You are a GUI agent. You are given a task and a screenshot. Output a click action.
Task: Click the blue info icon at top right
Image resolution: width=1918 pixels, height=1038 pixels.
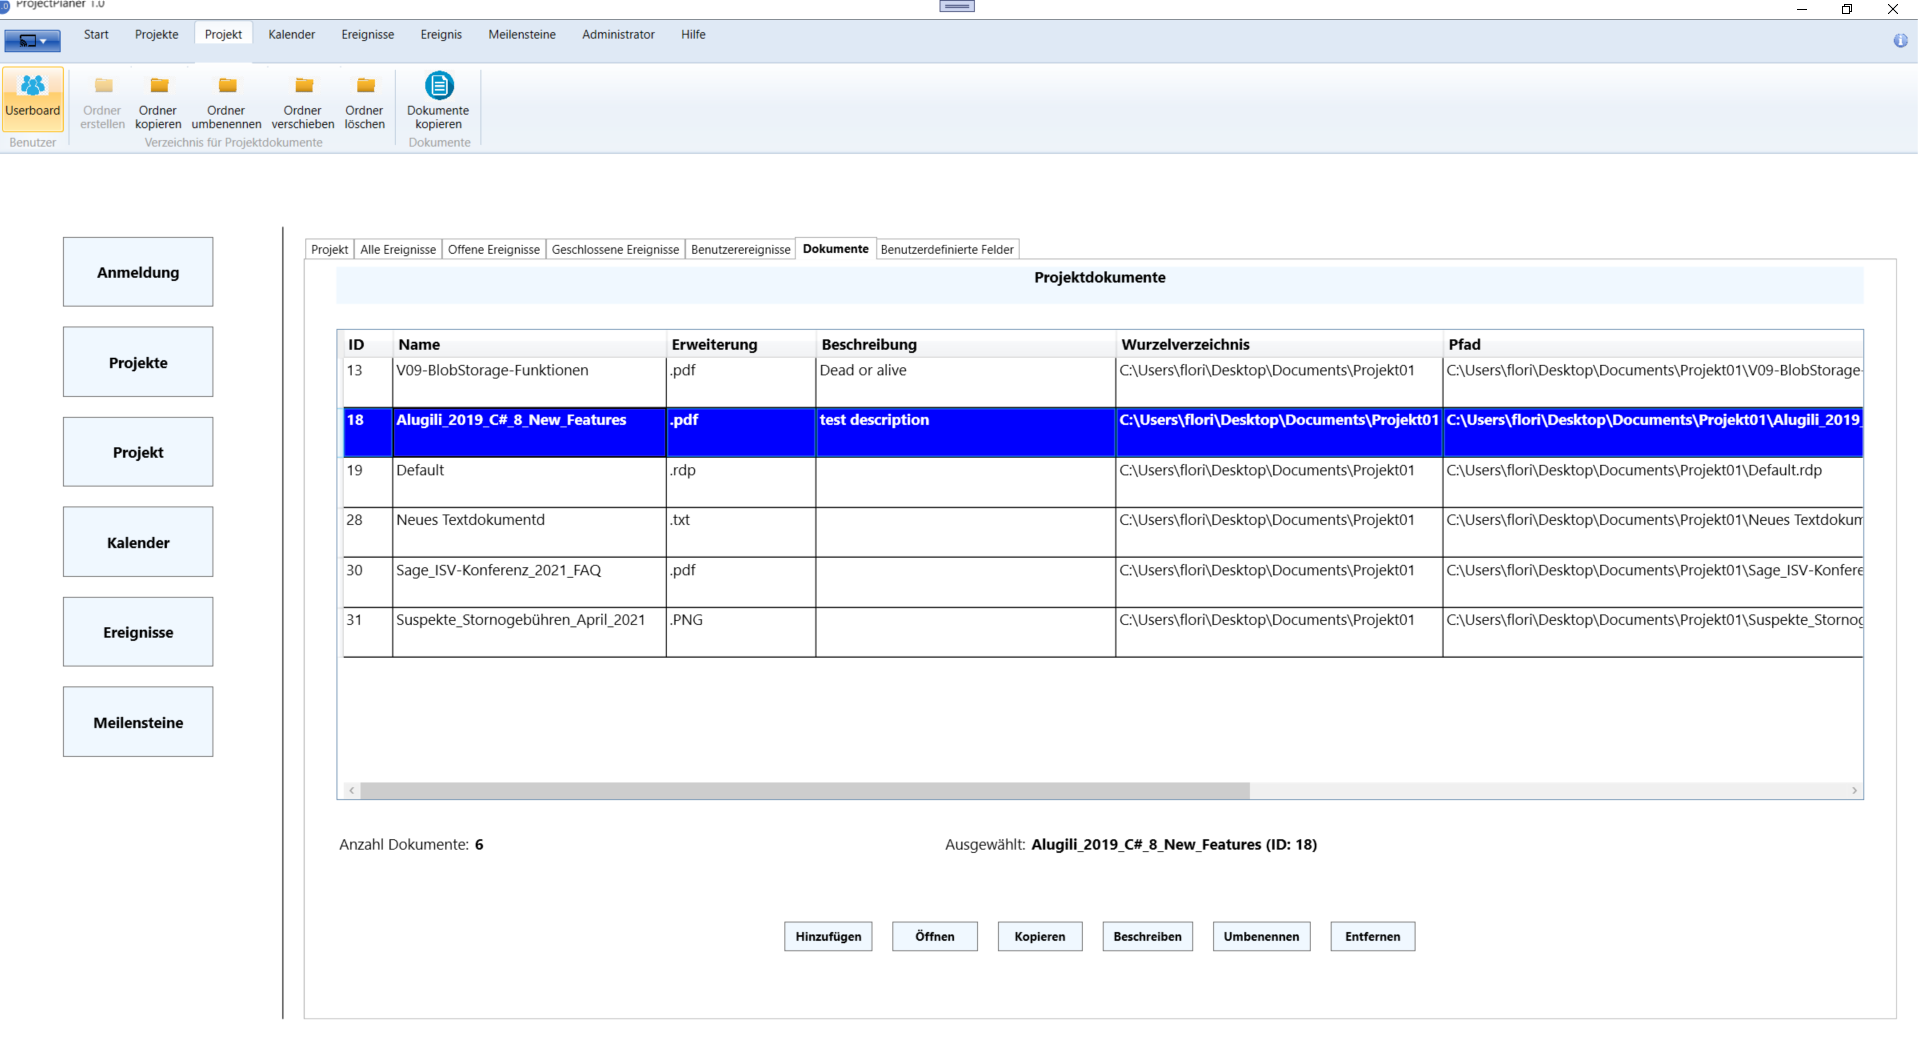point(1900,41)
